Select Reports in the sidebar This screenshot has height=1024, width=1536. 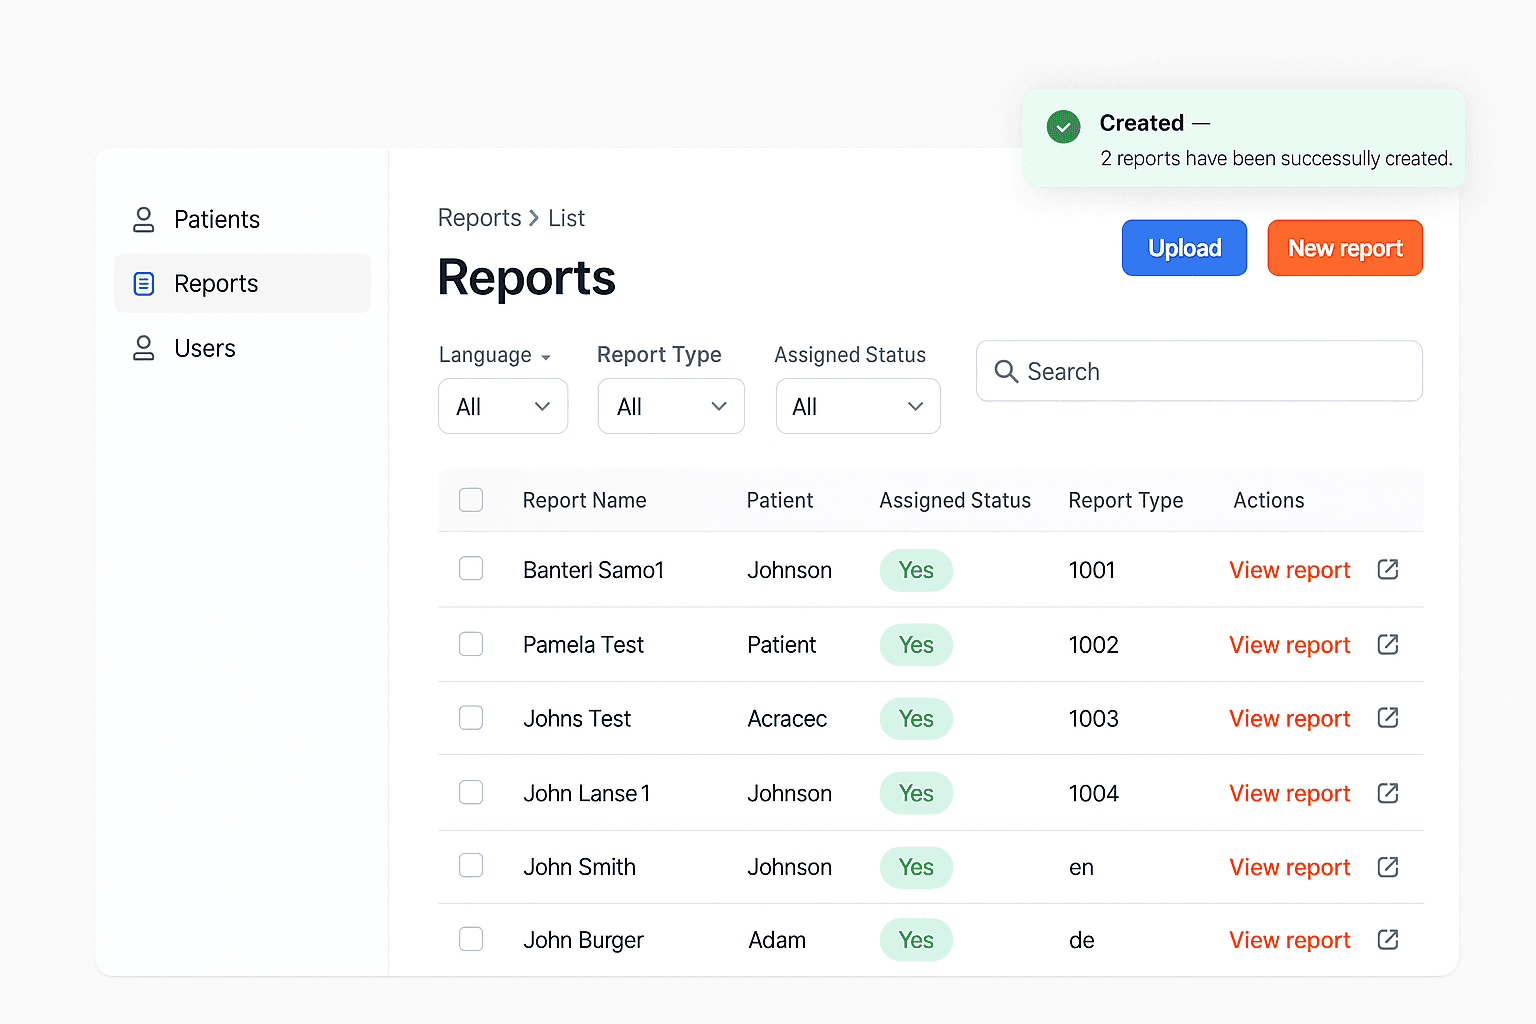pos(242,283)
